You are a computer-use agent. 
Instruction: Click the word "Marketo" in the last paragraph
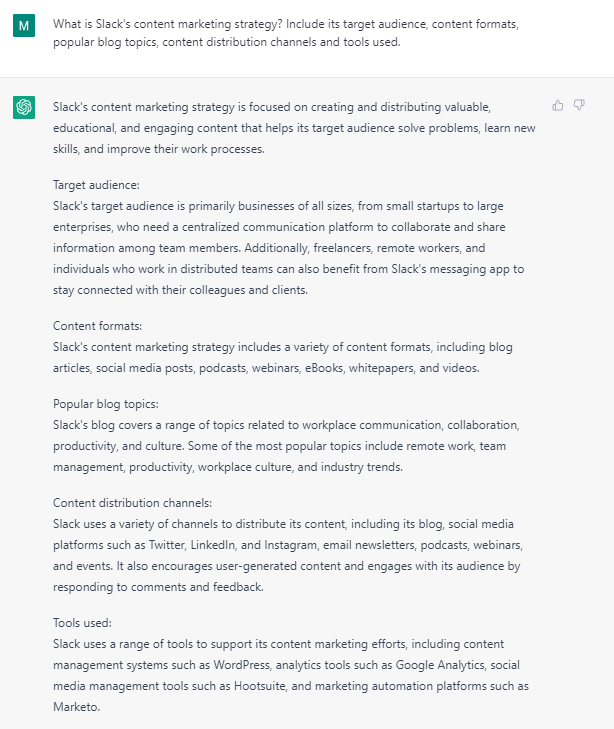point(77,706)
